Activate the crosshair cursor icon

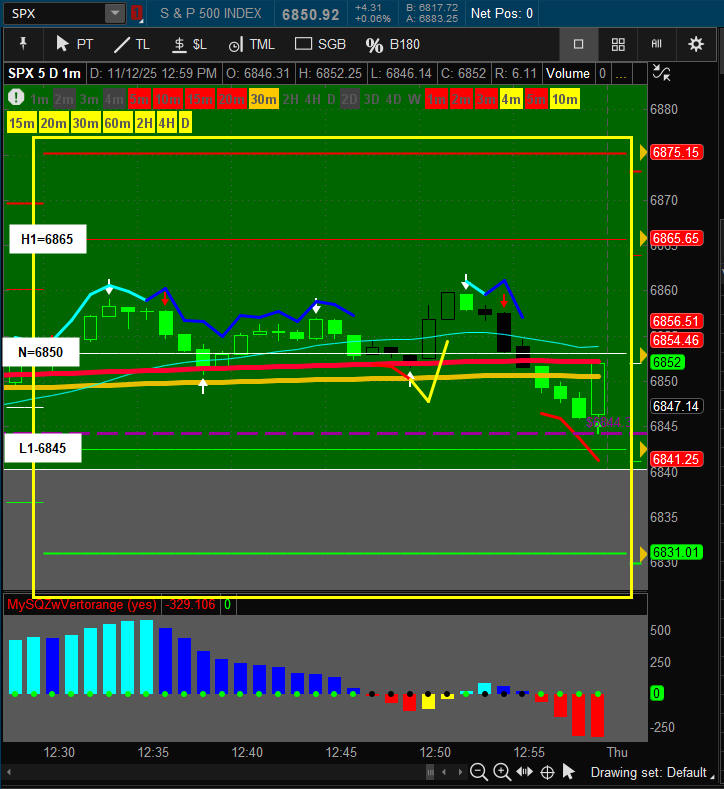(547, 772)
